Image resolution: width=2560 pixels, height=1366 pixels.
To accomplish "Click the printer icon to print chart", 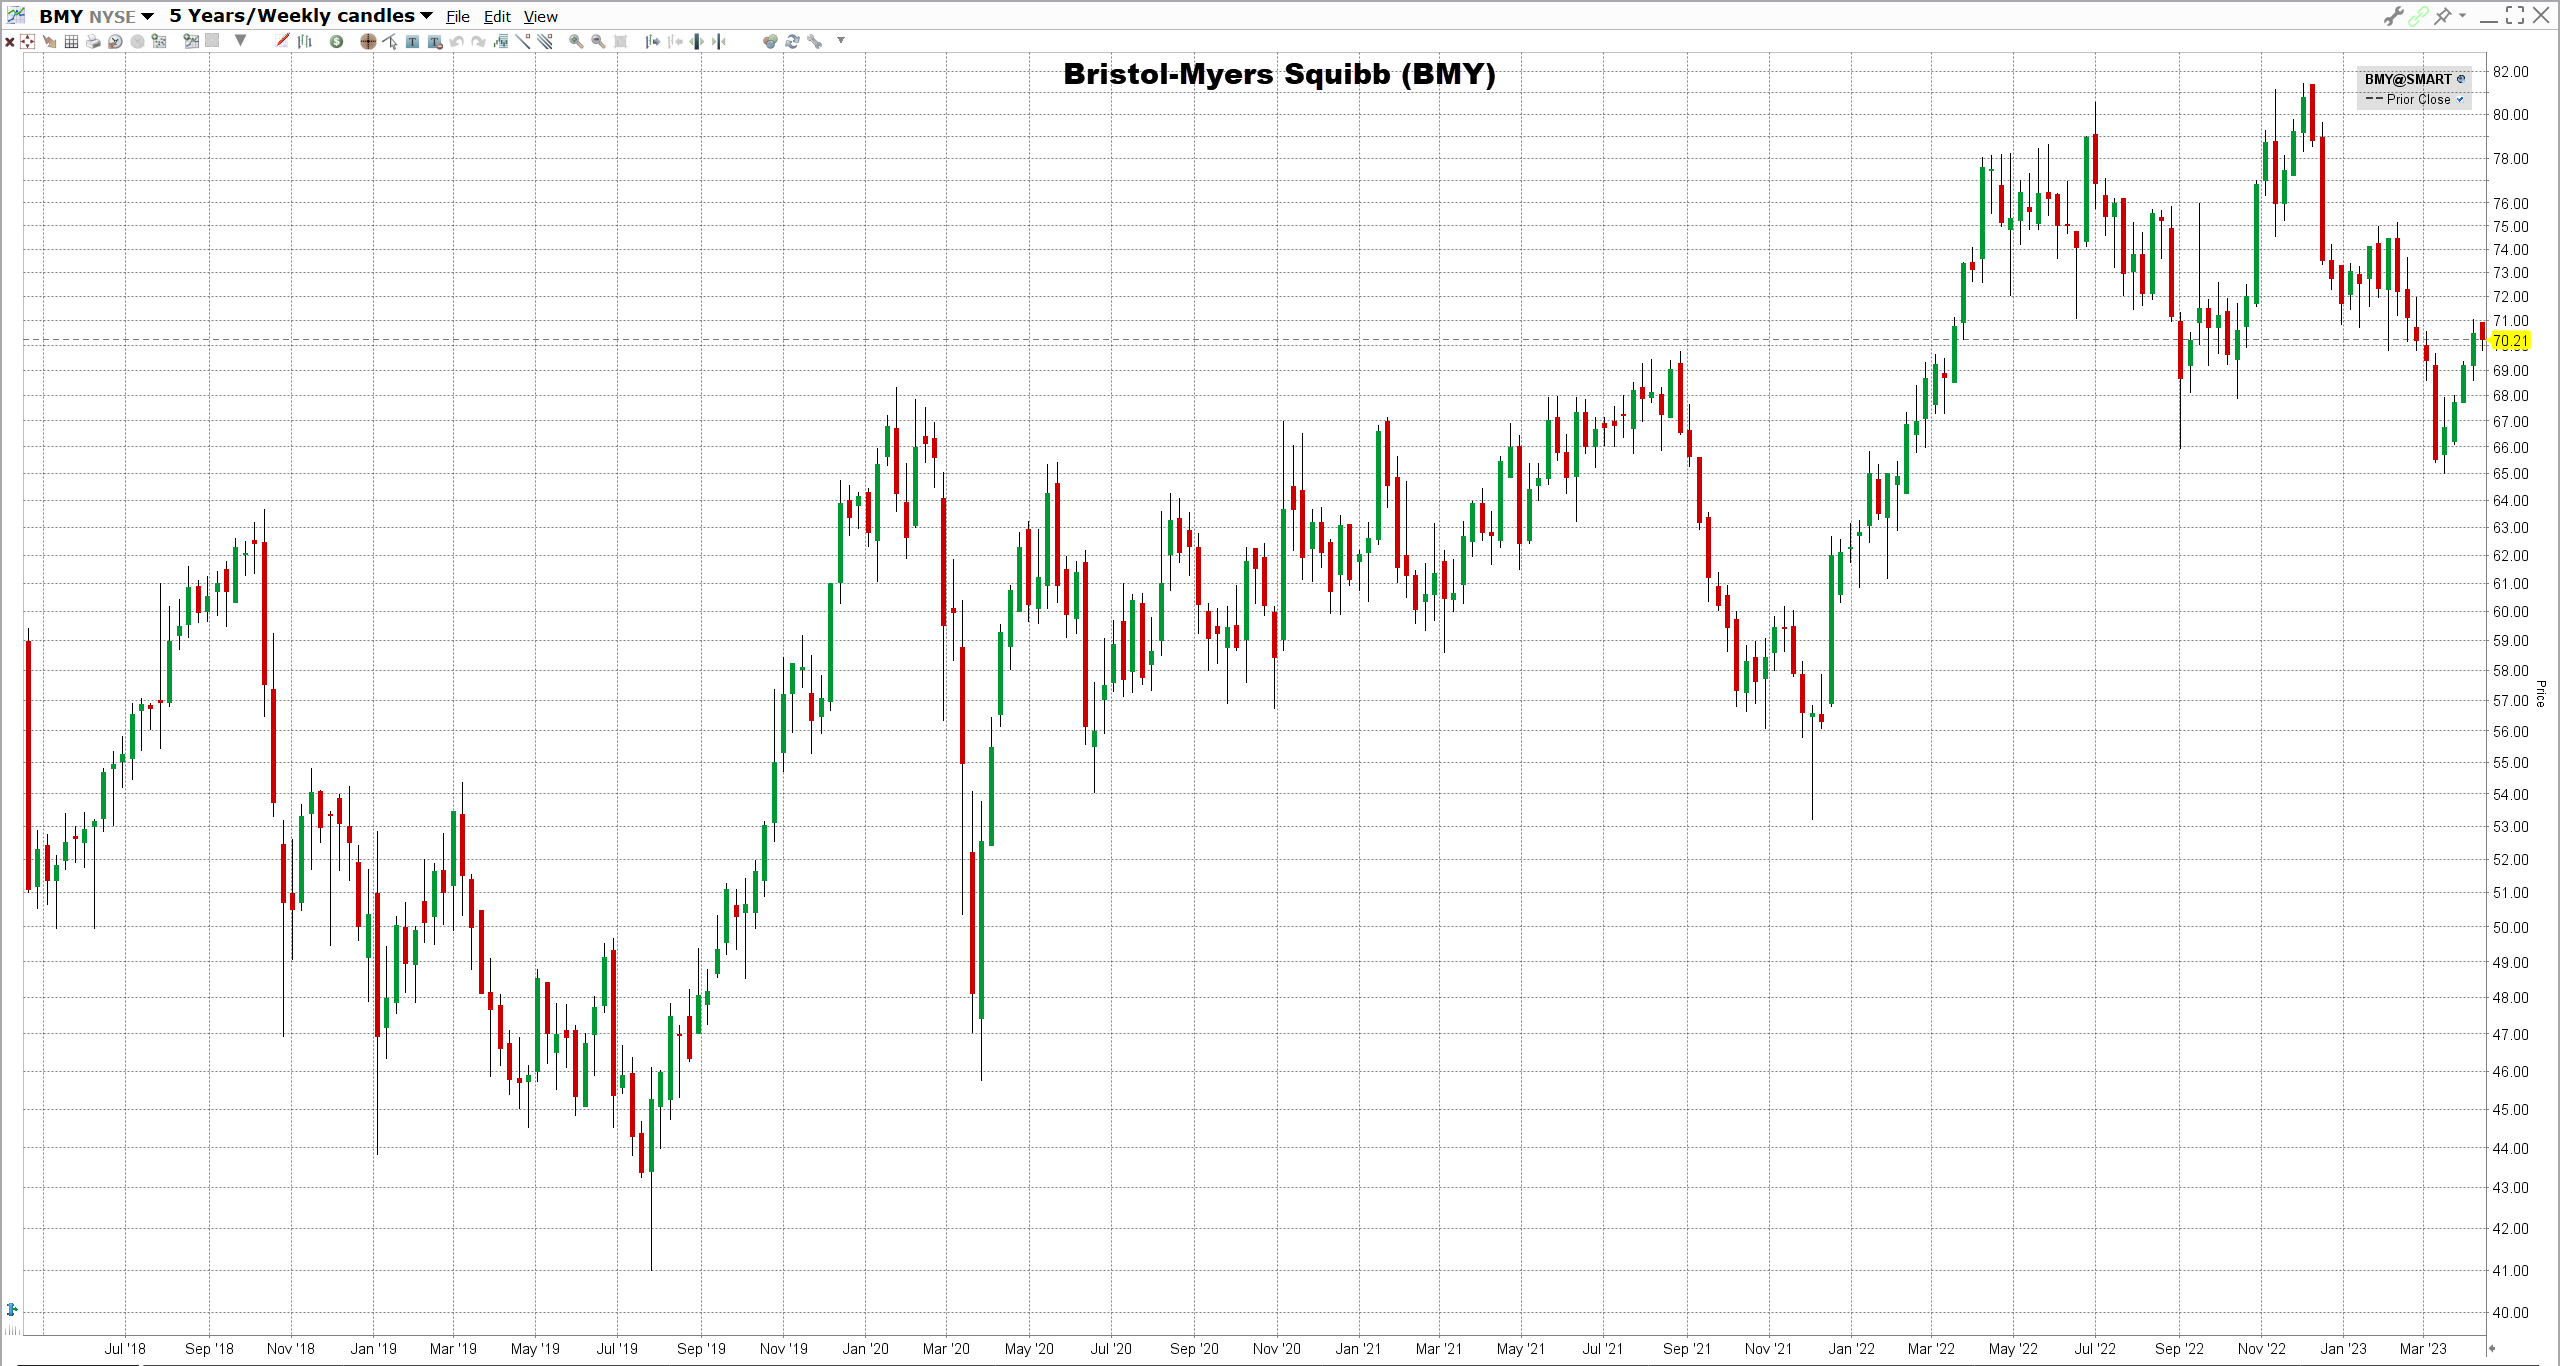I will pyautogui.click(x=93, y=41).
